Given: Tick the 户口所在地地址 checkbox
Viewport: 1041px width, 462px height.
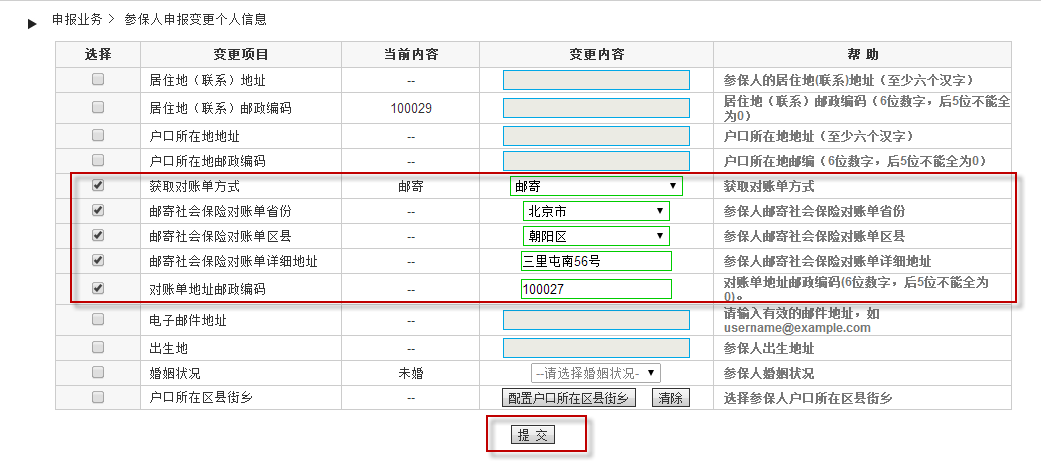Looking at the screenshot, I should 98,135.
